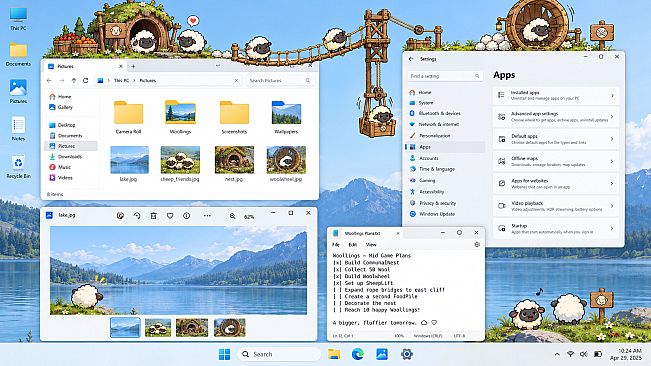Image resolution: width=651 pixels, height=366 pixels.
Task: Open Notepad settings gear icon
Action: pos(477,245)
